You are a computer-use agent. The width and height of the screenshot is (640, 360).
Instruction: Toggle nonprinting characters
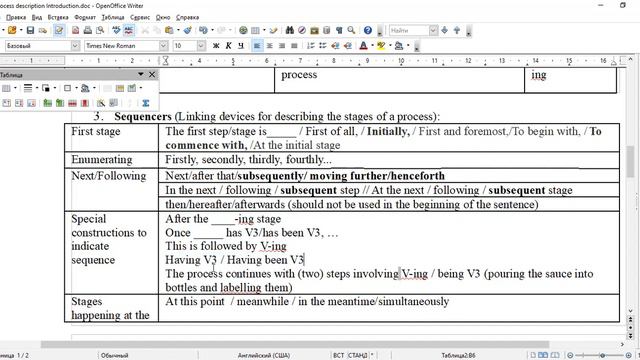339,30
